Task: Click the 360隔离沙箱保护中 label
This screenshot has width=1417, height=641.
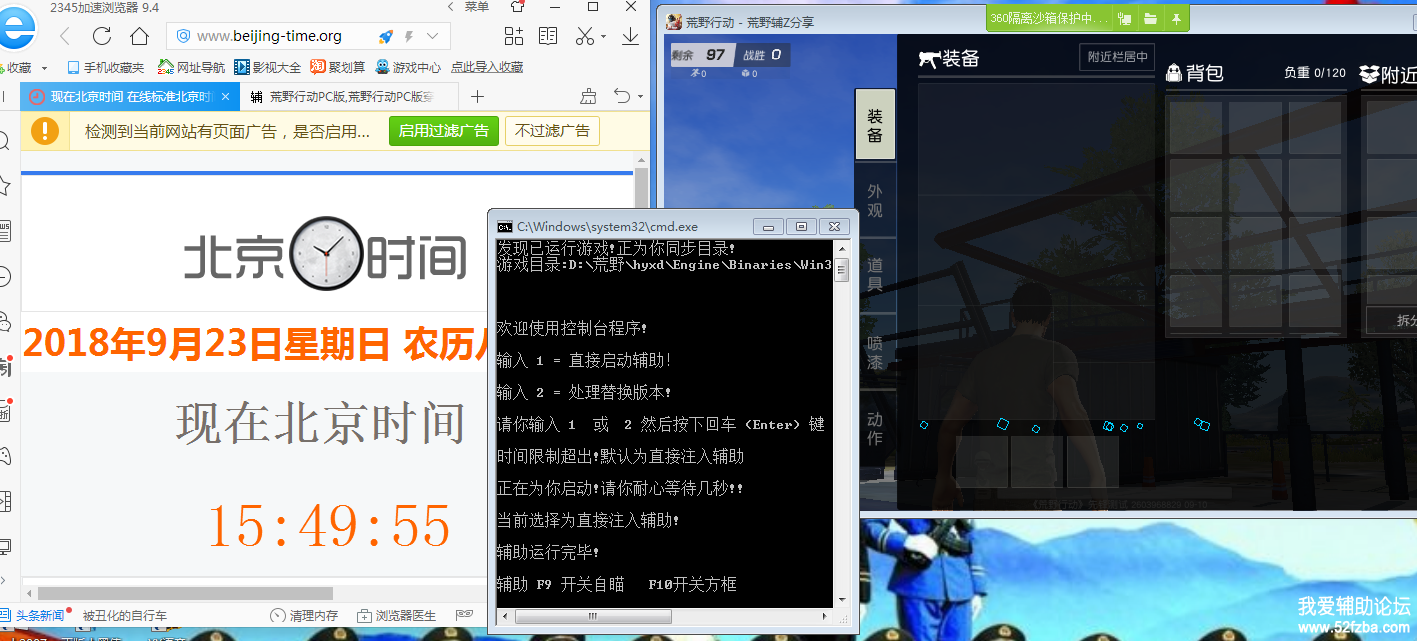Action: pos(1049,19)
